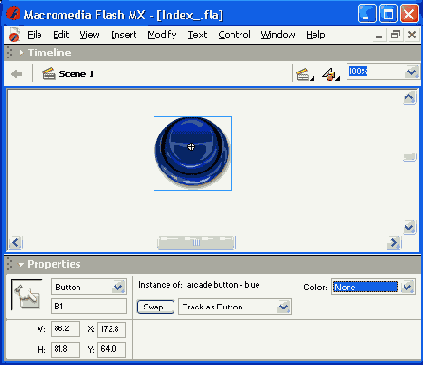
Task: Click the stage scroll up arrow
Action: coord(409,98)
